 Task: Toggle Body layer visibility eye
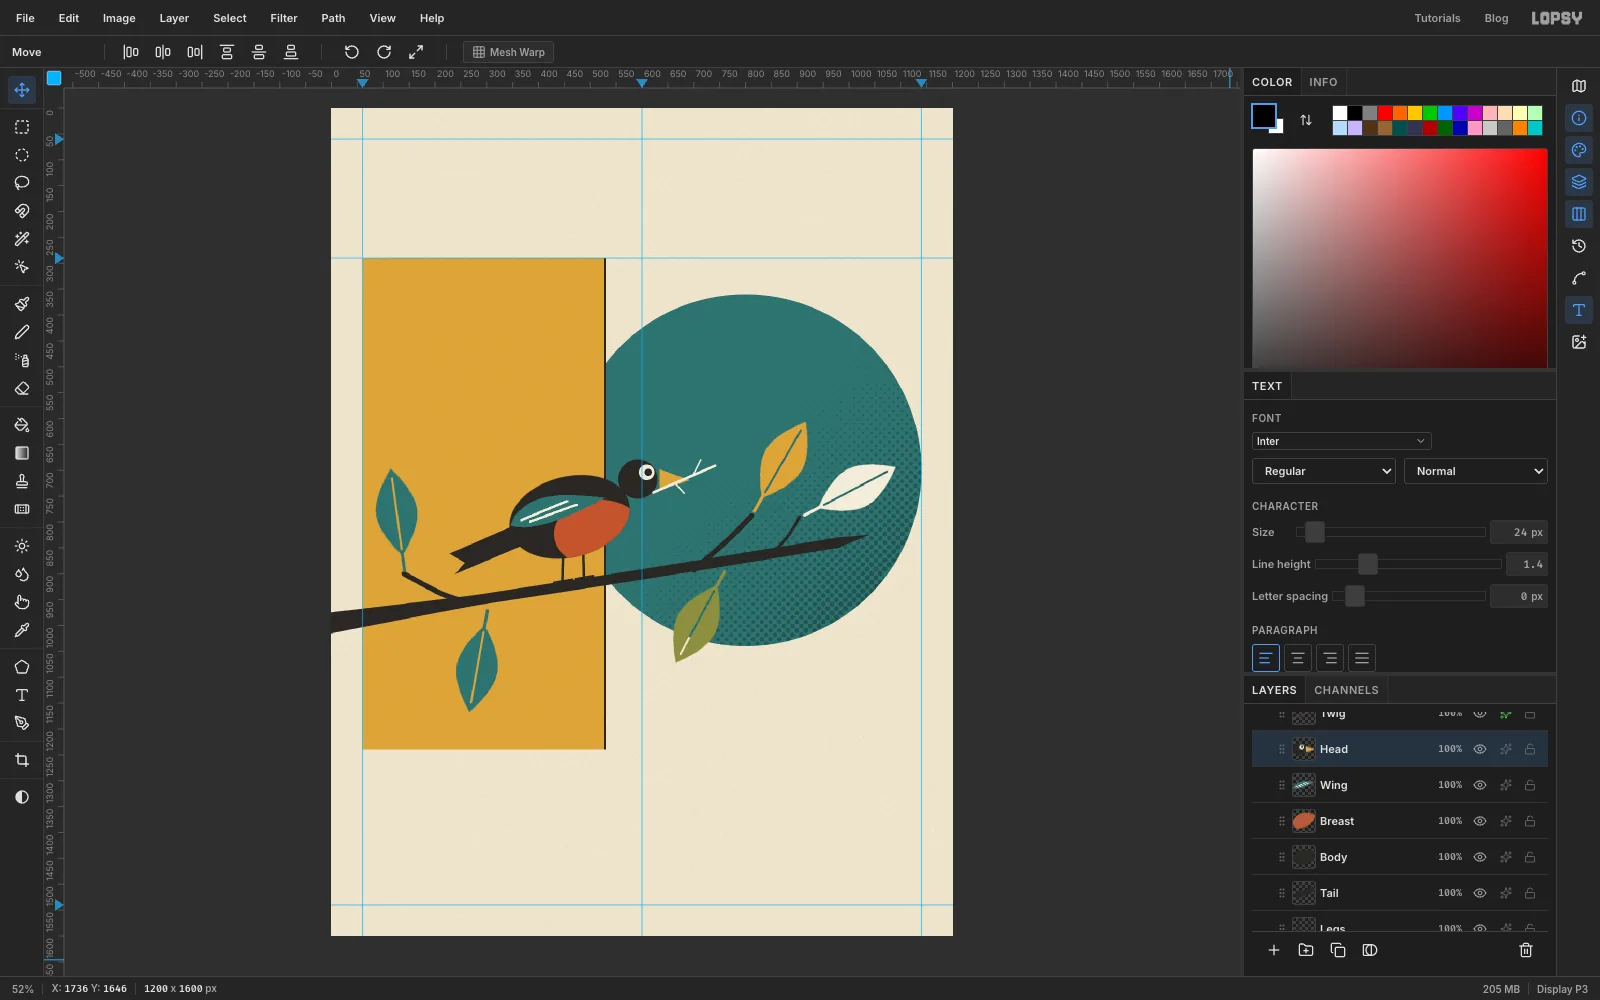pos(1480,857)
